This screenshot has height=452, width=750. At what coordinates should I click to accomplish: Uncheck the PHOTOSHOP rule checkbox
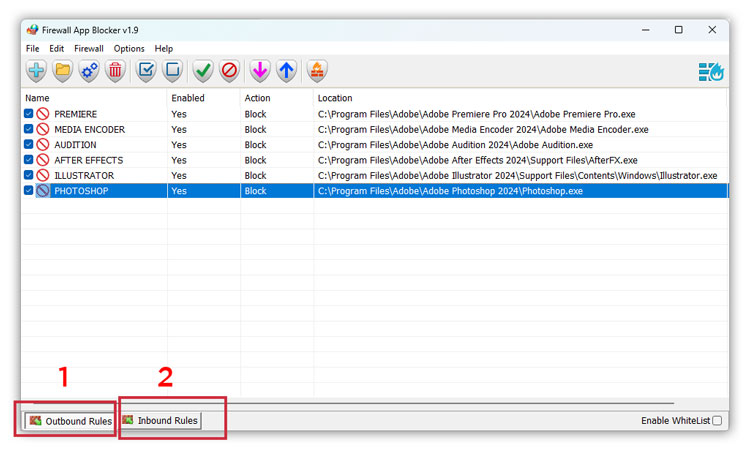click(29, 190)
